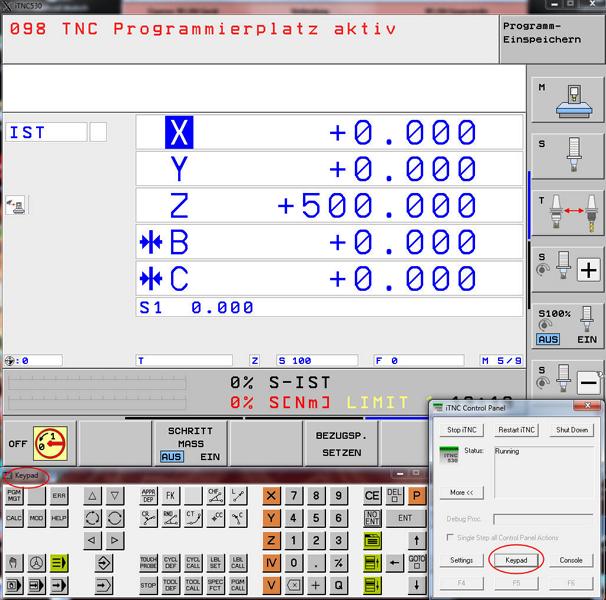The width and height of the screenshot is (606, 600).
Task: Click the GOTO key on keypad
Action: point(417,562)
